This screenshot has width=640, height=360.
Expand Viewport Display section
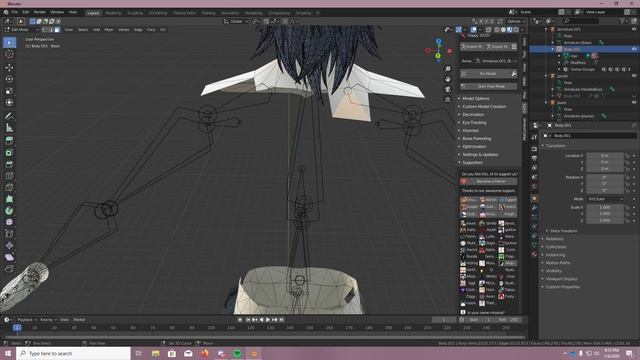(561, 279)
